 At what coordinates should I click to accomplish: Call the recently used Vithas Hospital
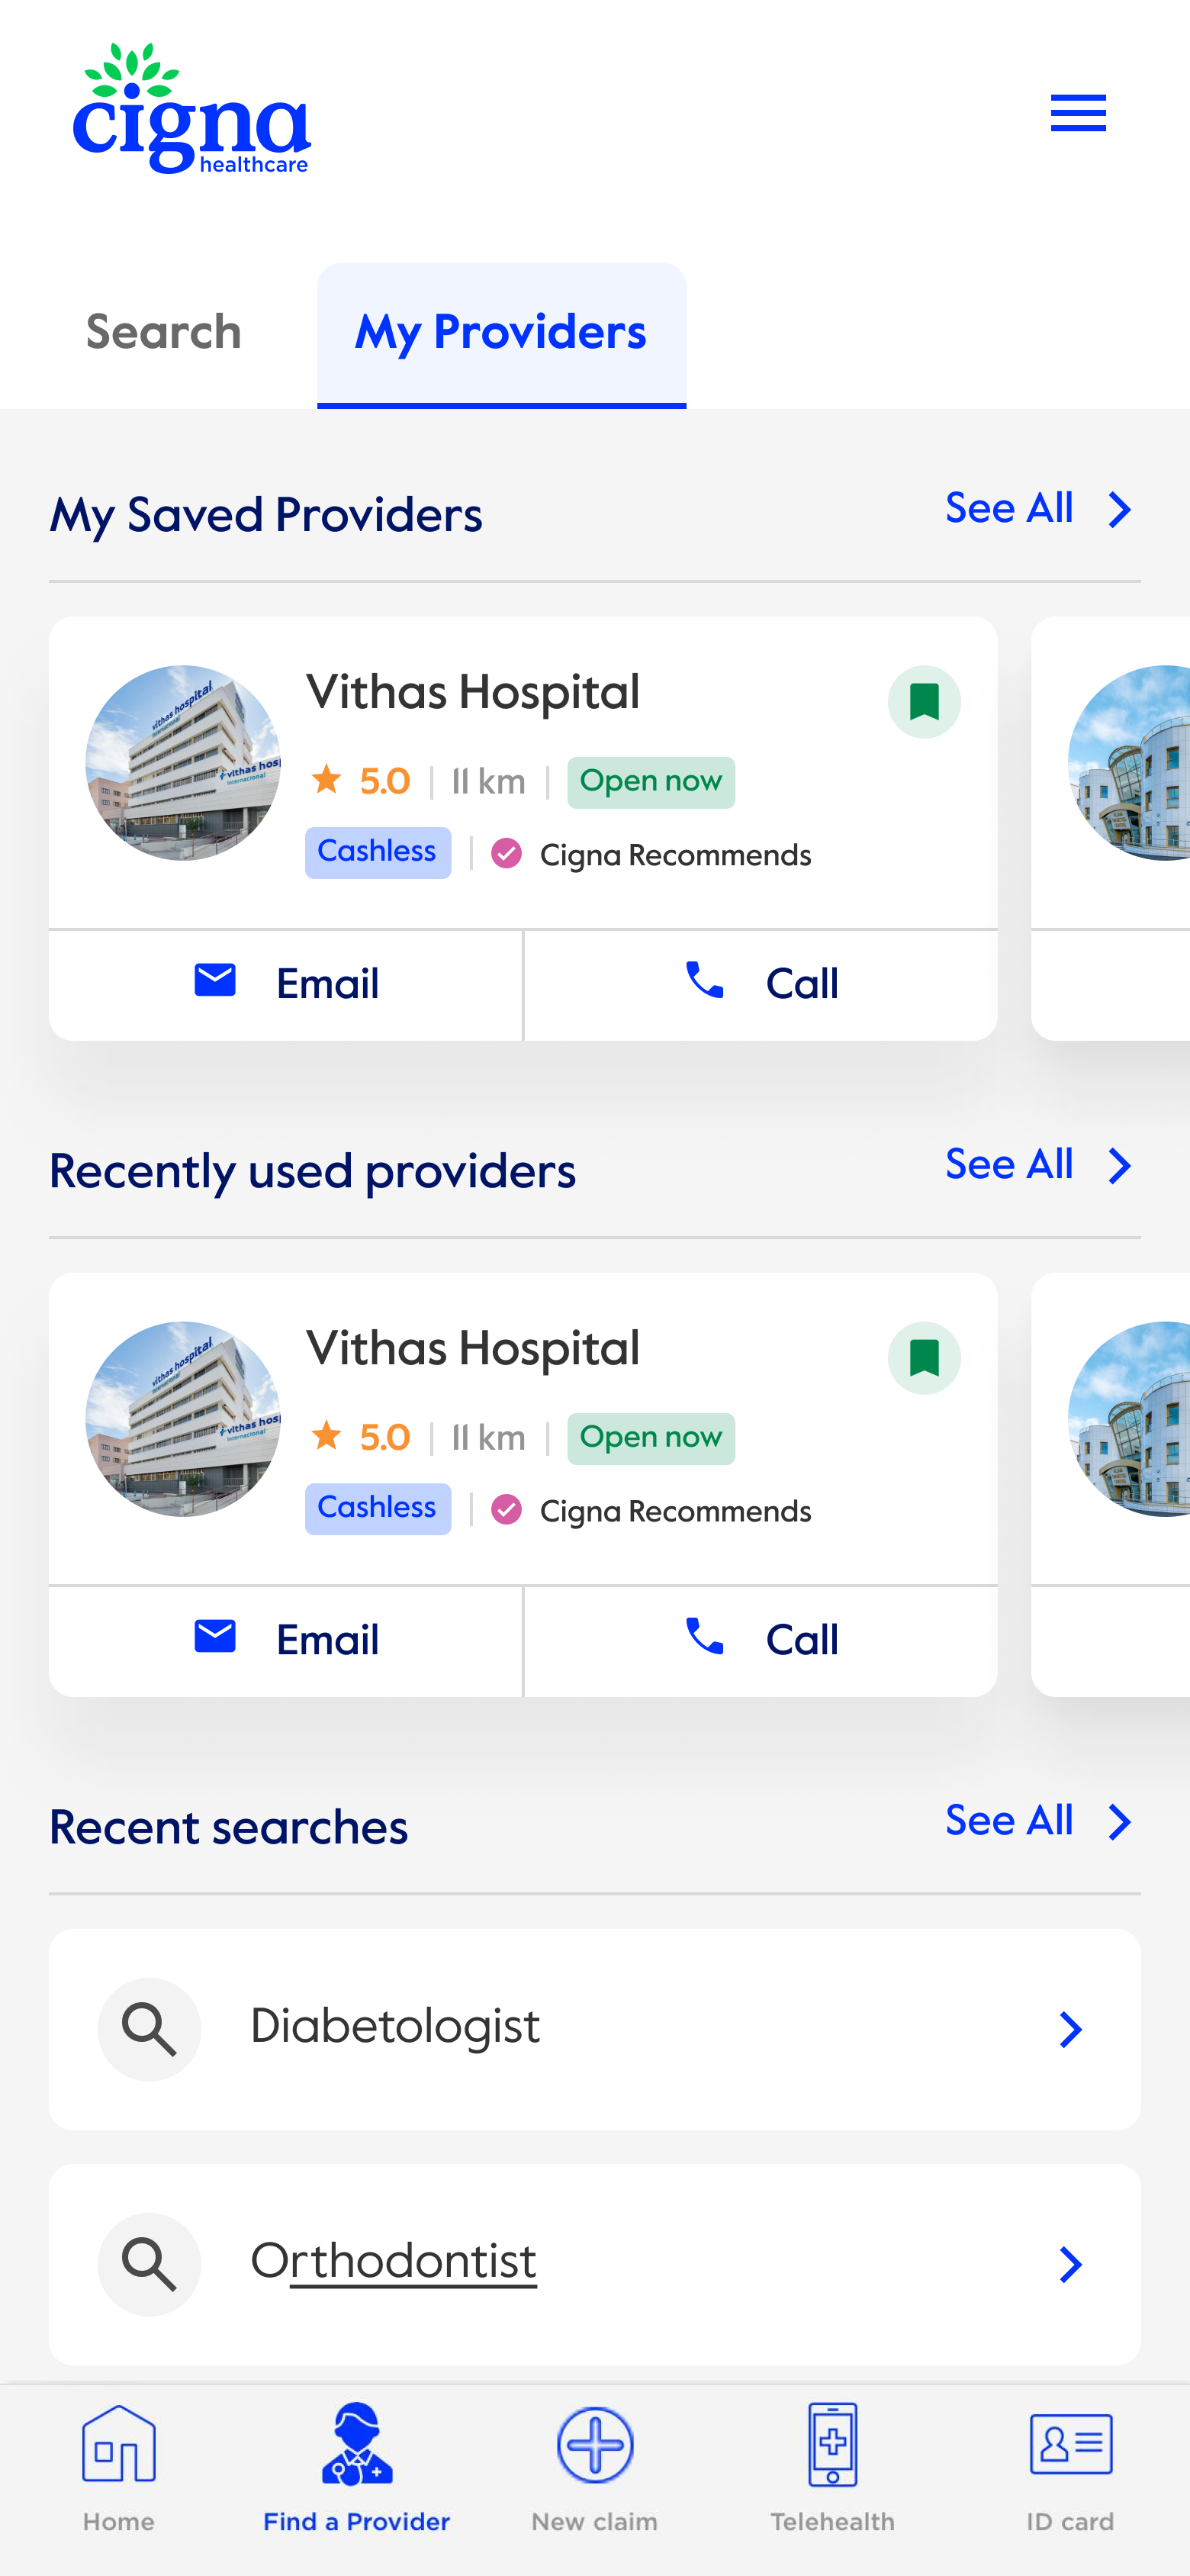(760, 1640)
